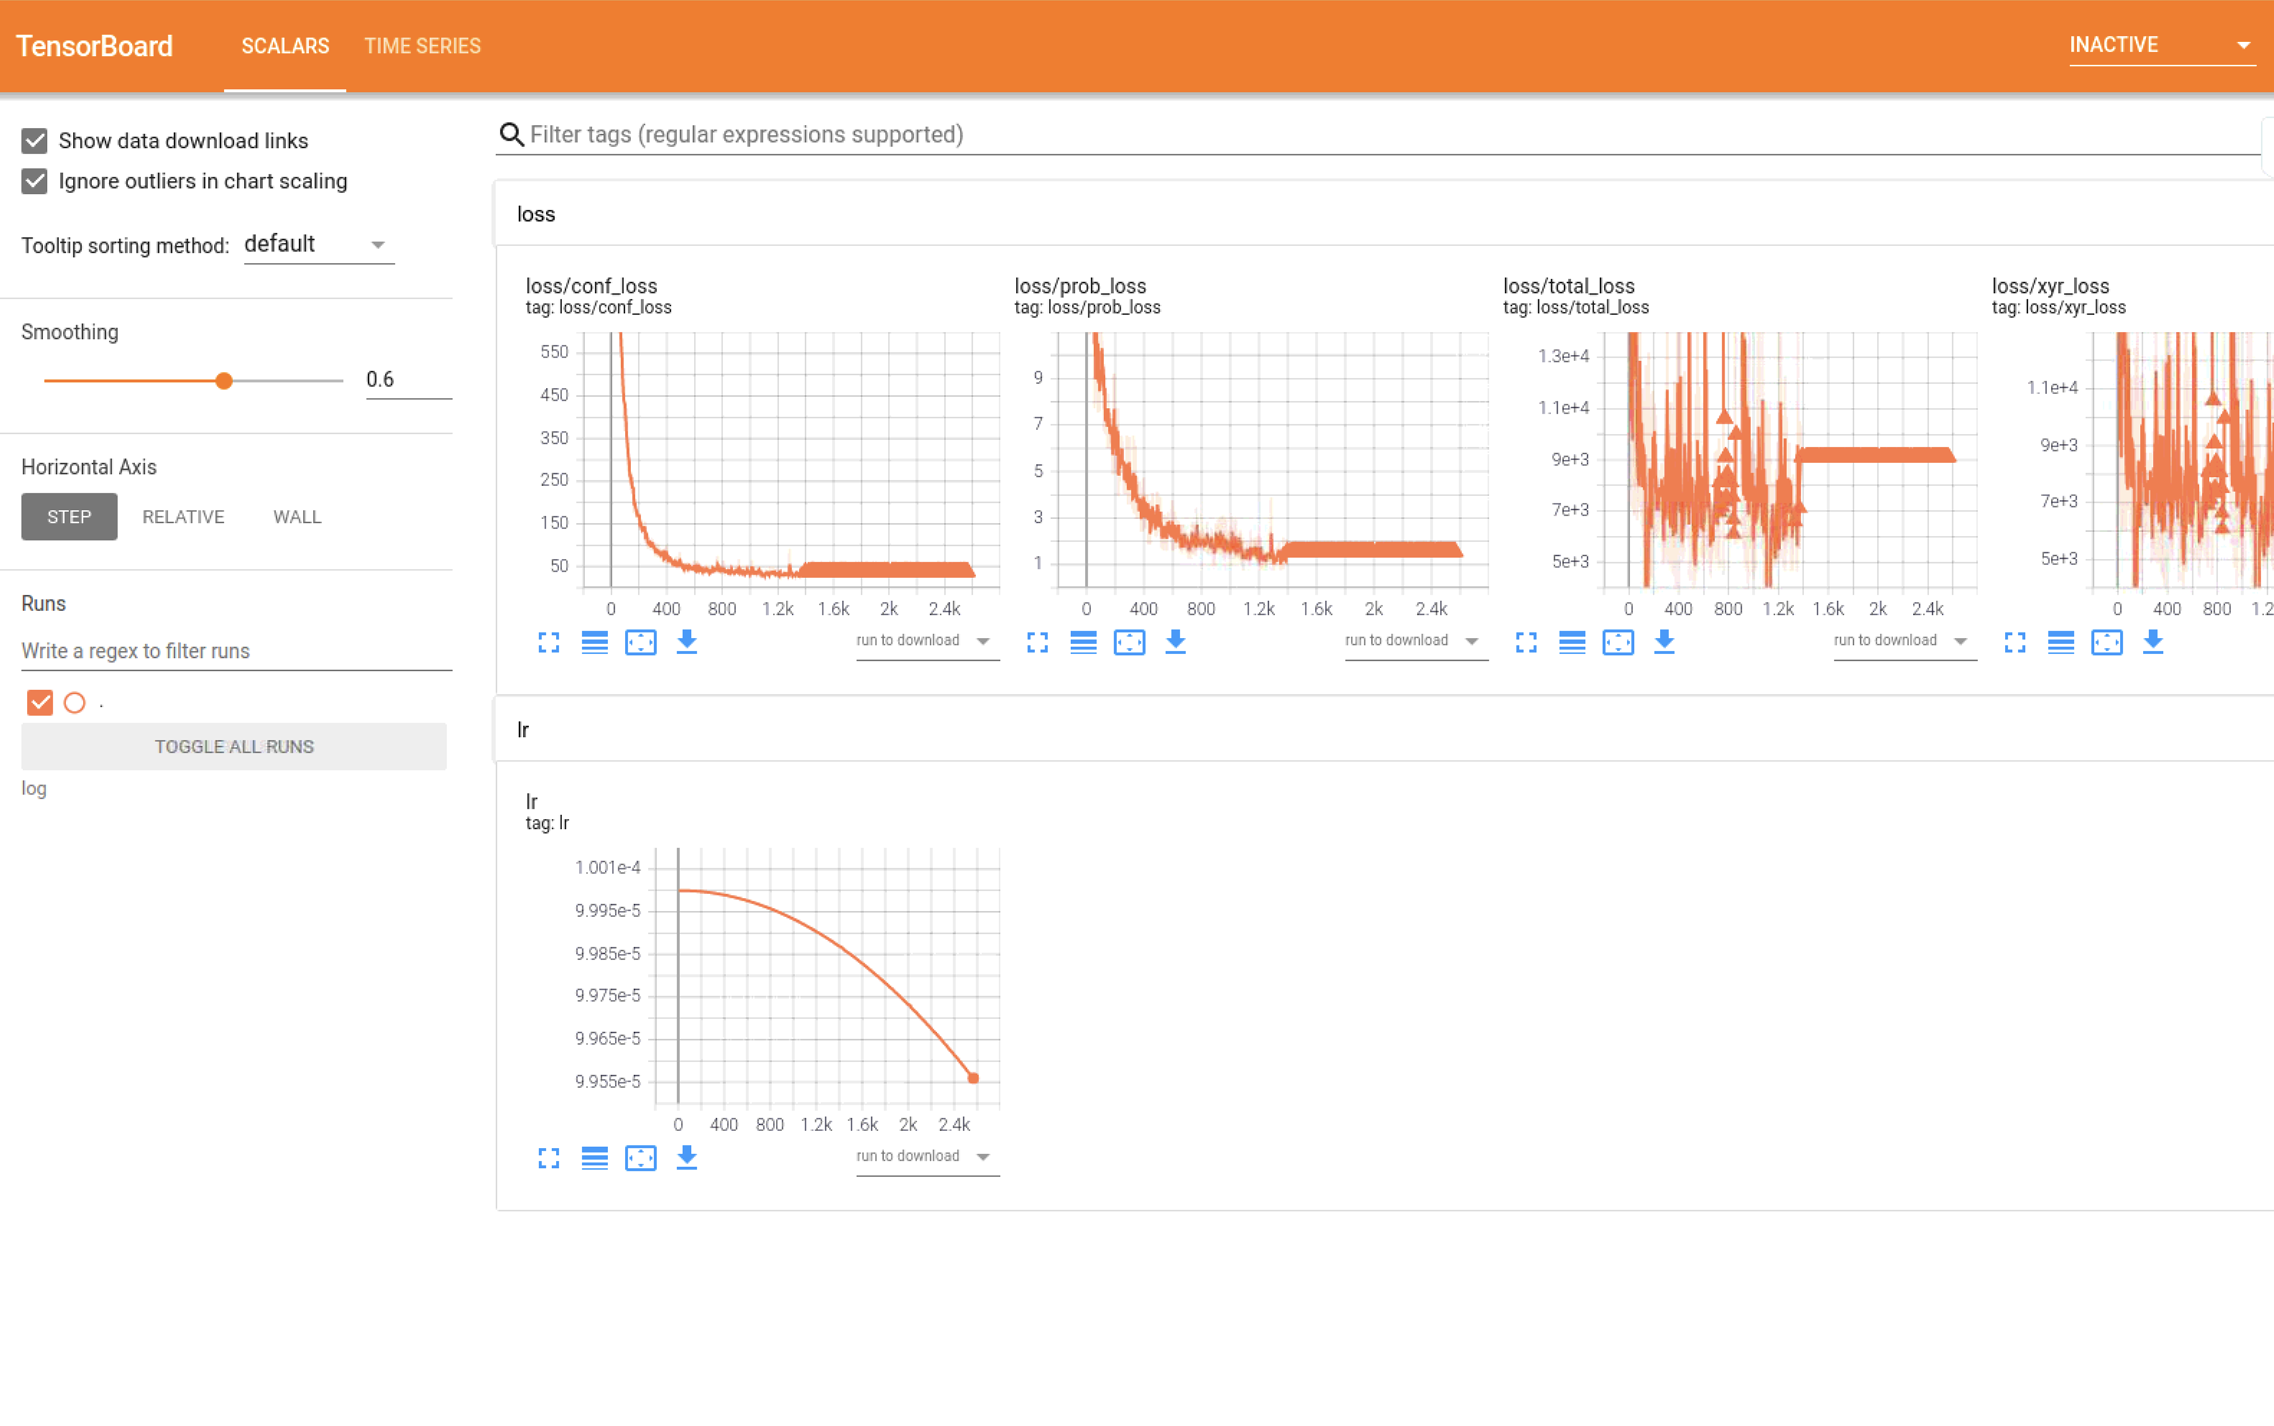
Task: Open the INACTIVE dashboard selector dropdown
Action: pyautogui.click(x=2162, y=44)
